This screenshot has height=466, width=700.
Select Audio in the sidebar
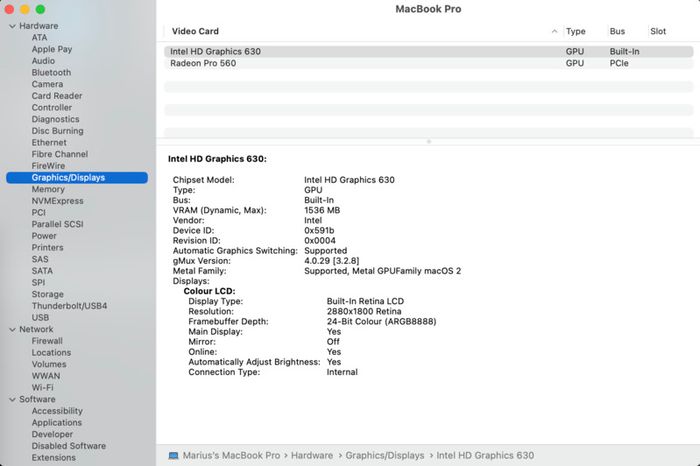pyautogui.click(x=43, y=61)
